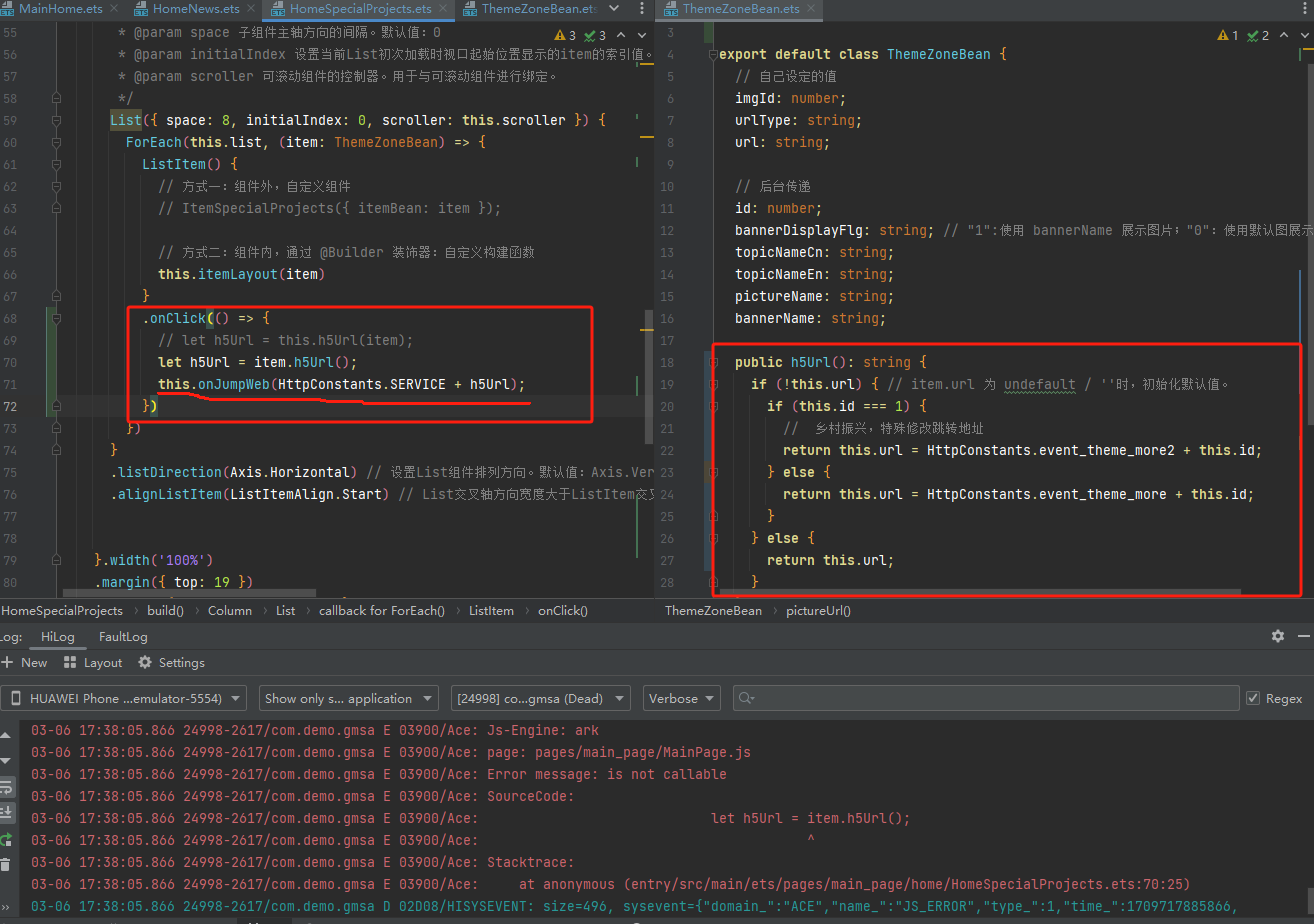This screenshot has width=1314, height=924.
Task: Open the log Layout options
Action: (92, 662)
